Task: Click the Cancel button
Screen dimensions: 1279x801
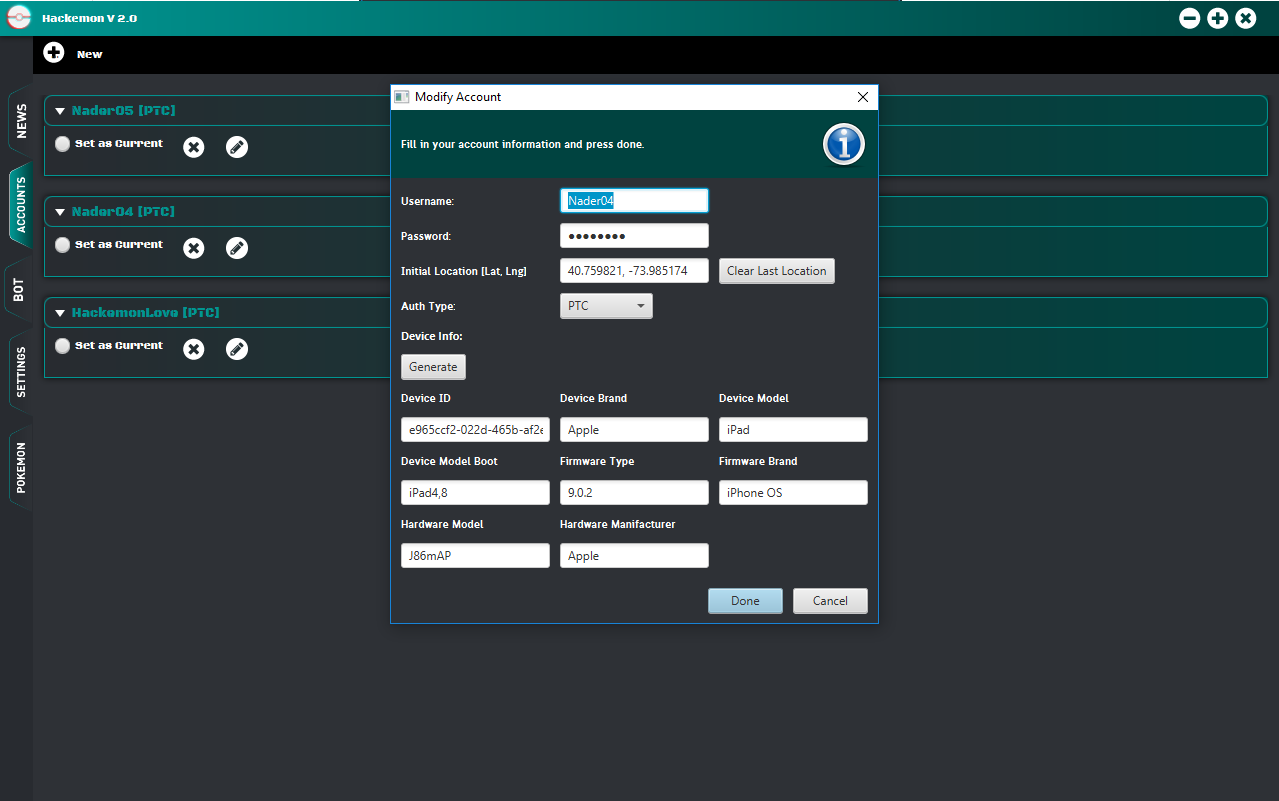Action: point(830,601)
